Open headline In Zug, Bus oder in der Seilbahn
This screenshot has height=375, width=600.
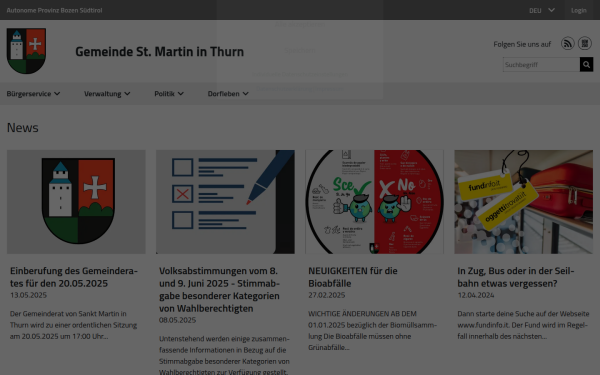pos(516,277)
